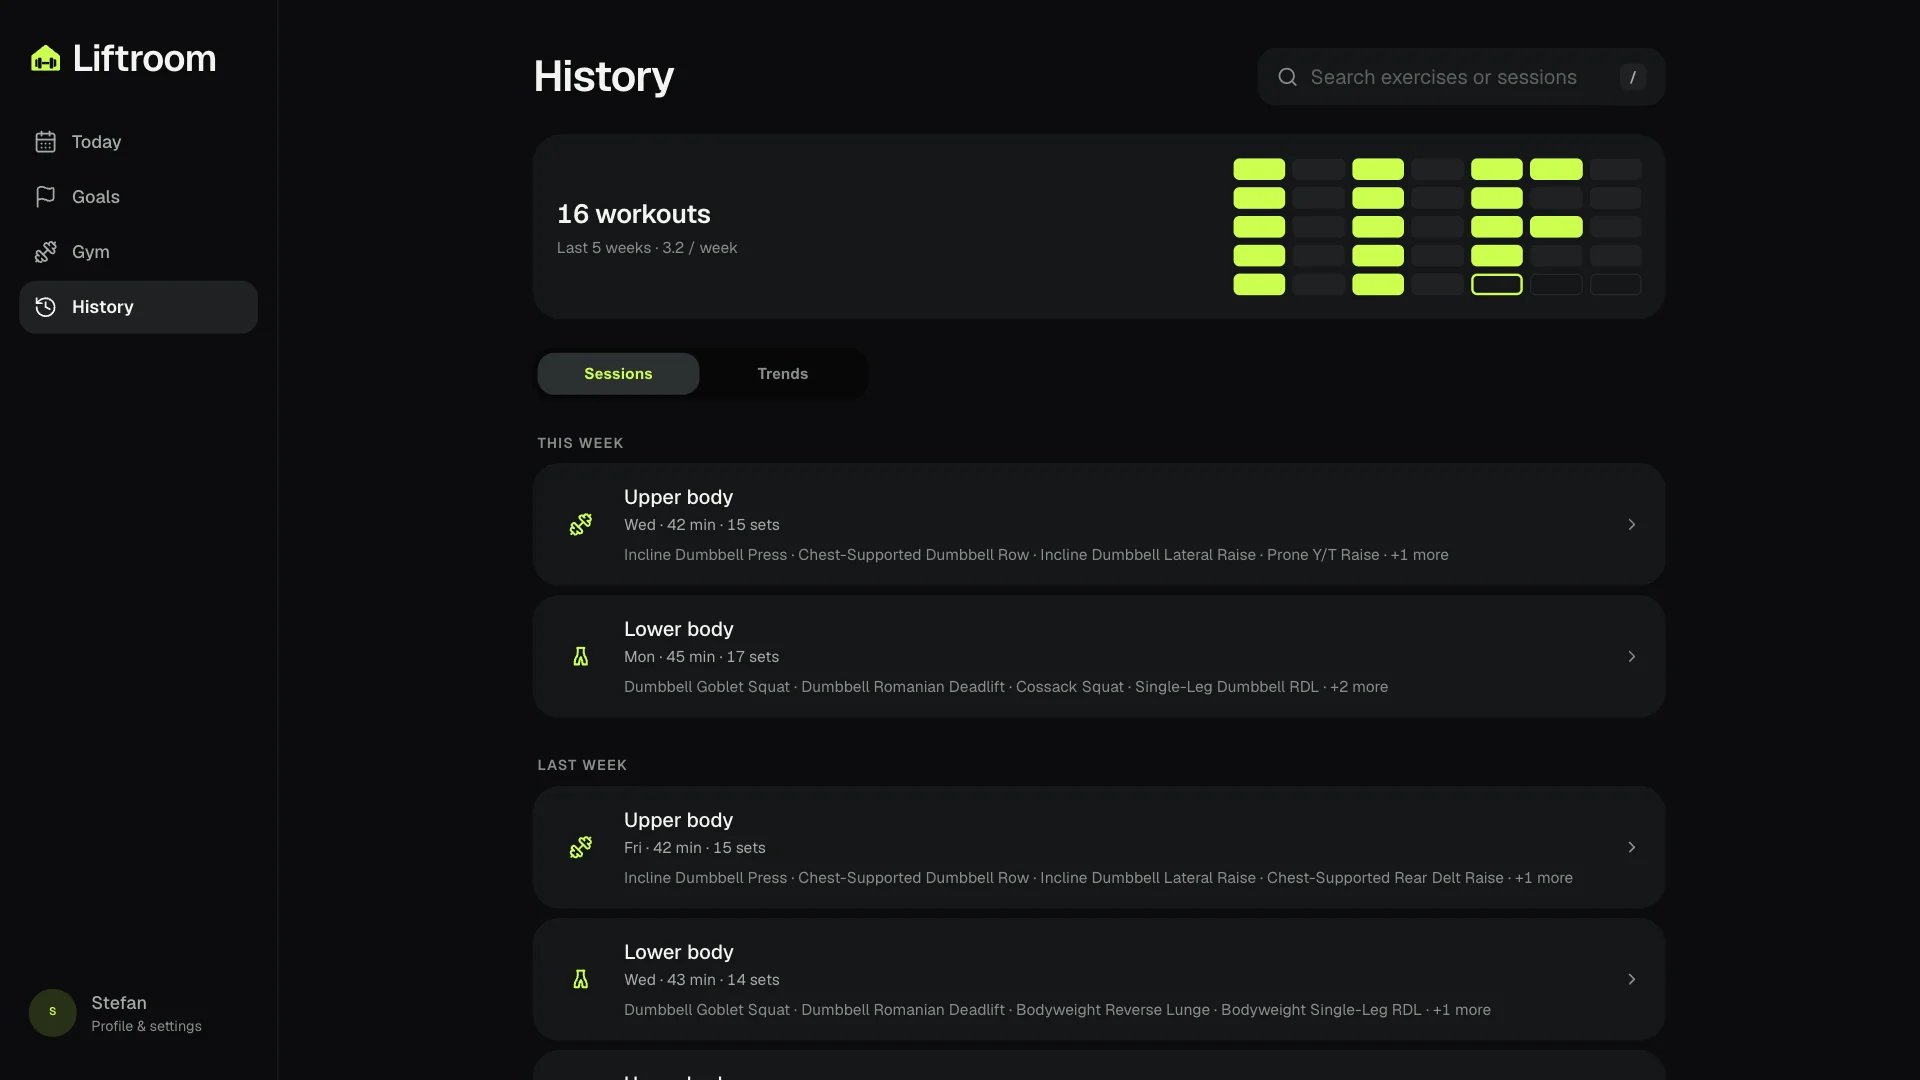Open Stefan's profile name
The height and width of the screenshot is (1080, 1920).
click(x=119, y=1003)
